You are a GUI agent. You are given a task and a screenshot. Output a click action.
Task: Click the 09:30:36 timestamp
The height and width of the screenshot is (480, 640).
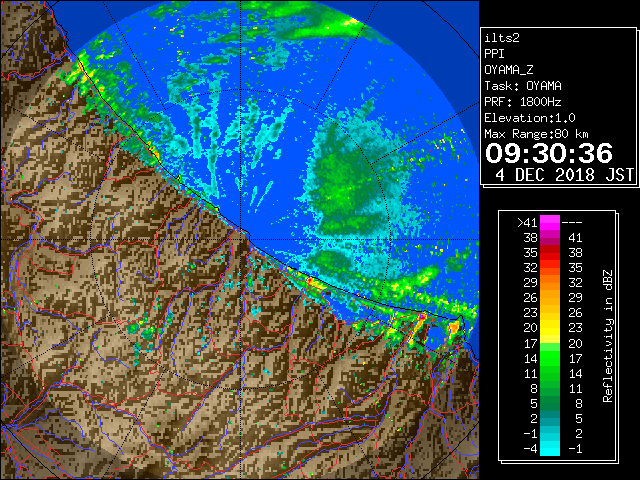coord(549,153)
